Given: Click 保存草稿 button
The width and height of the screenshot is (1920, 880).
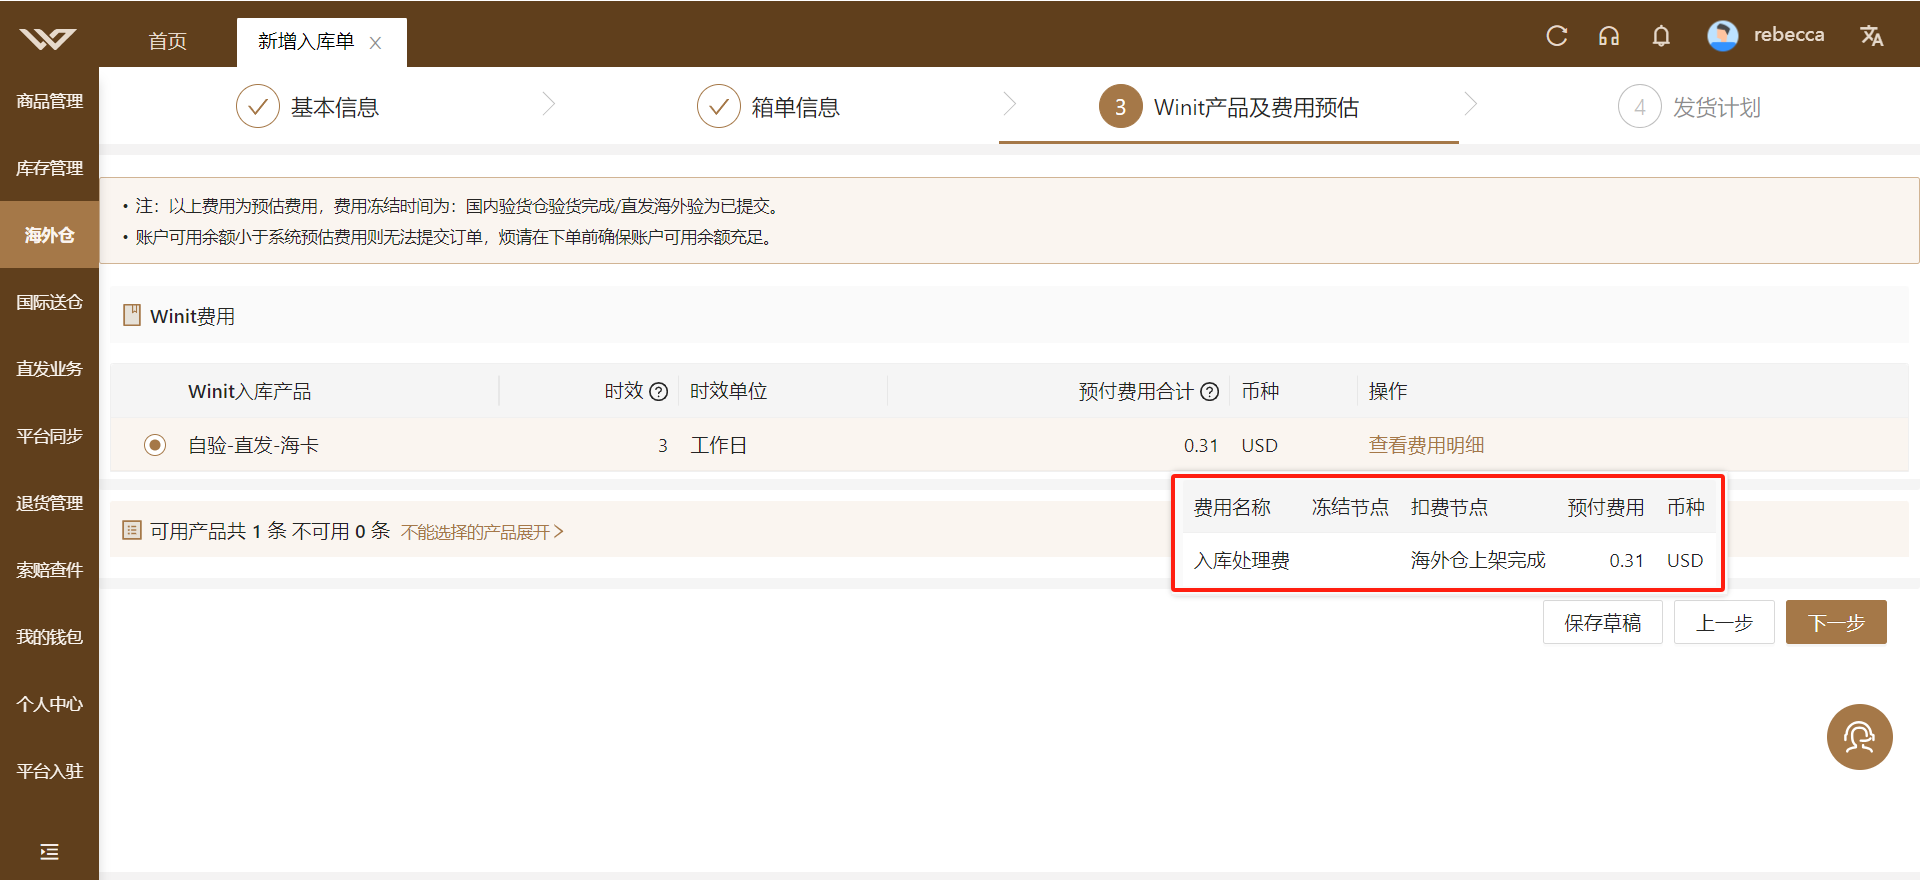Looking at the screenshot, I should point(1602,623).
